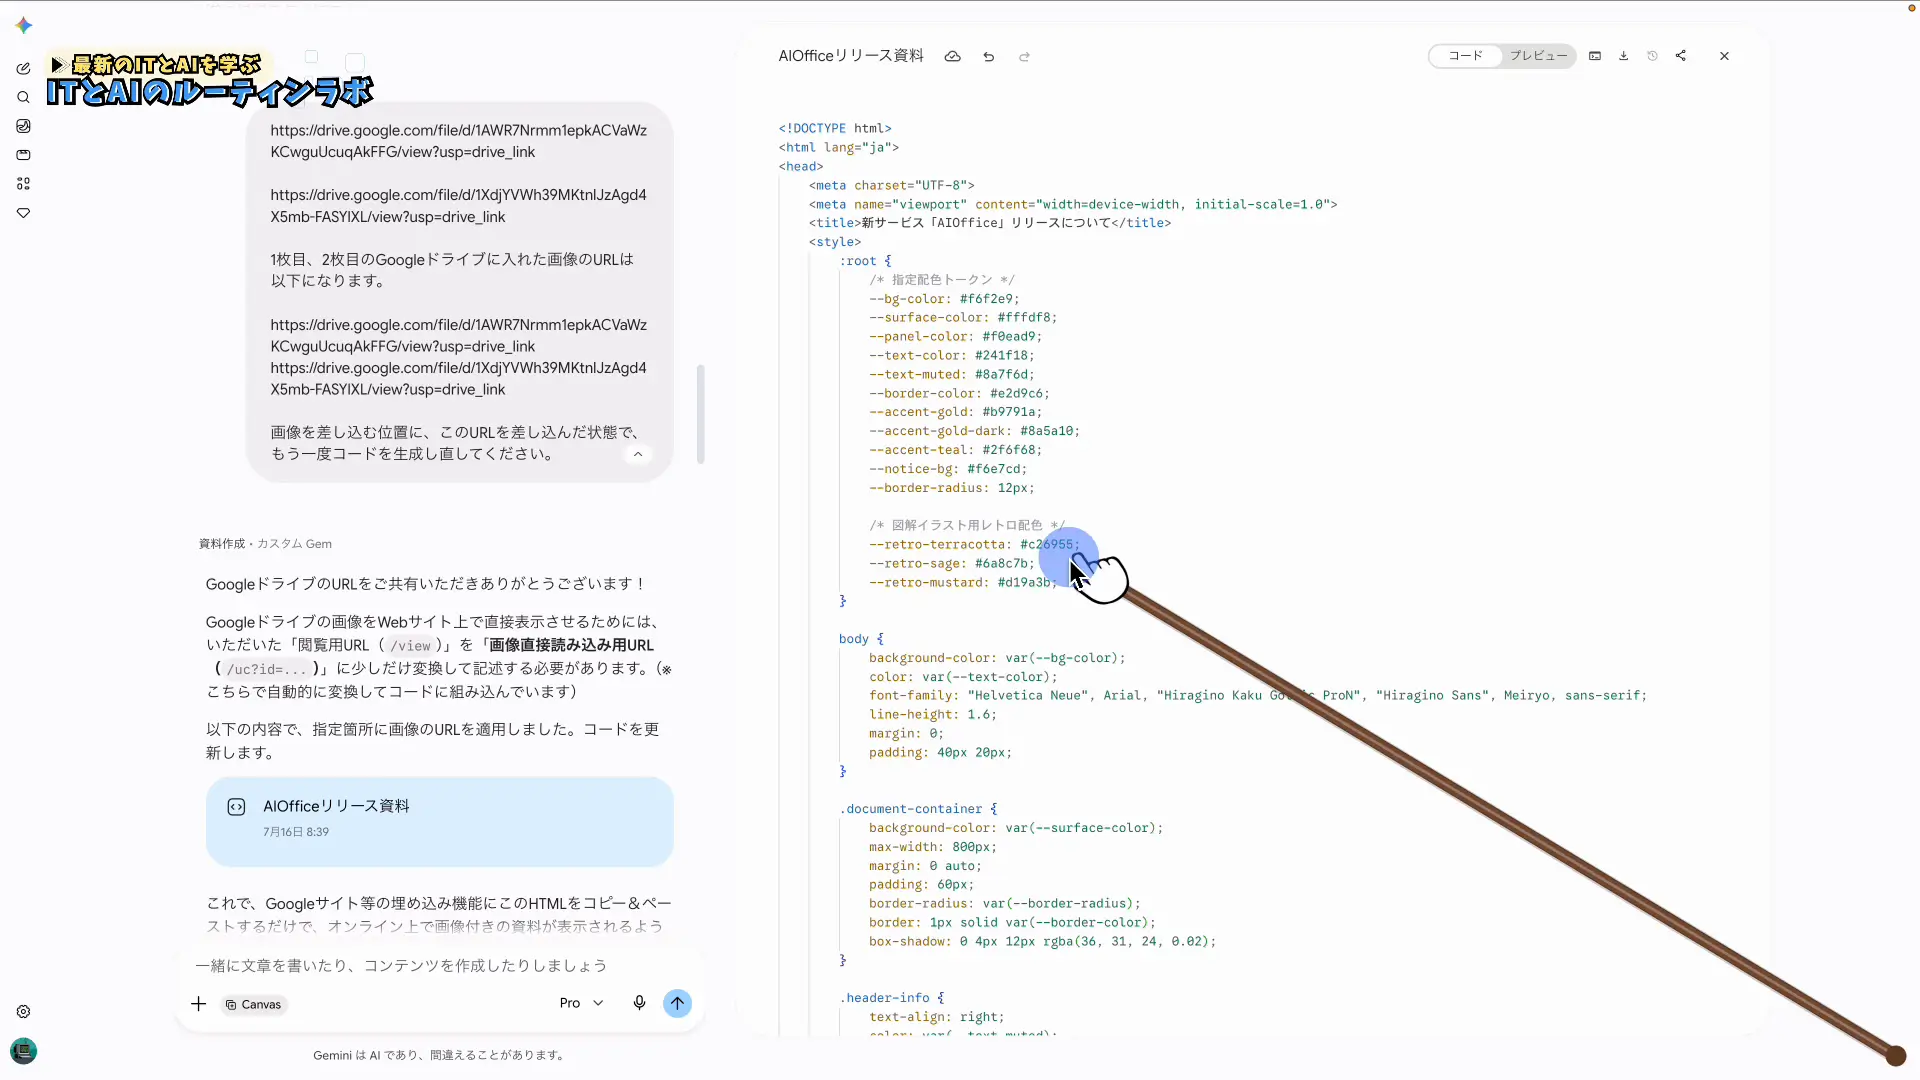1920x1080 pixels.
Task: Click the --text-muted: #8a7f6d line
Action: [x=951, y=375]
